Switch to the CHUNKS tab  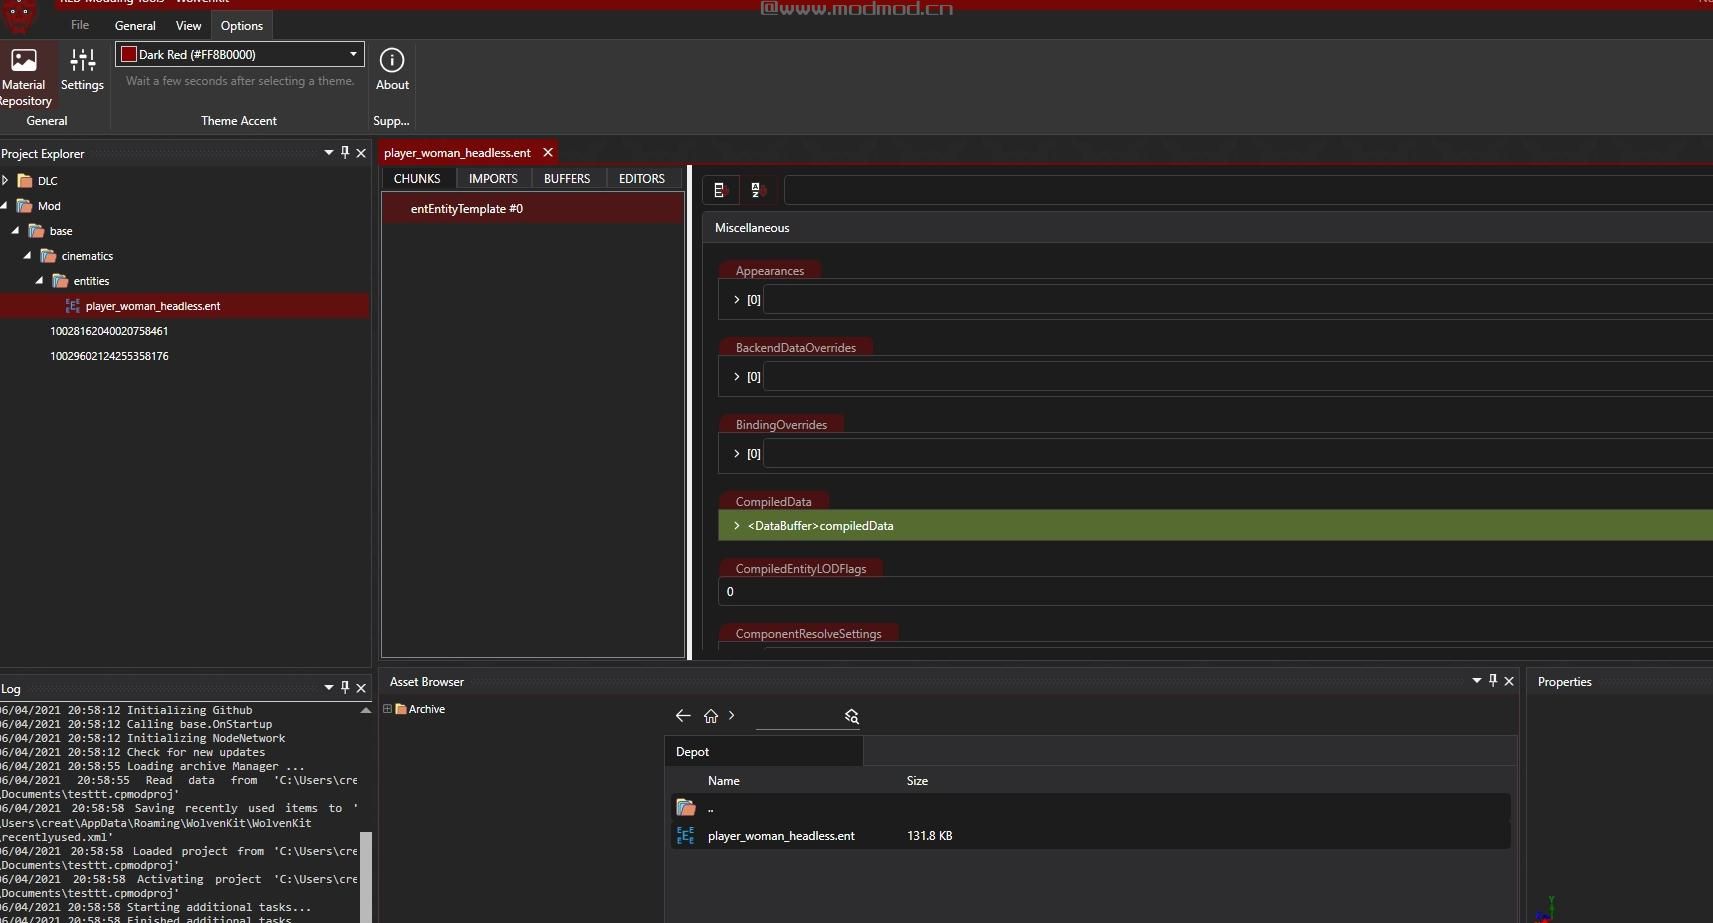(x=417, y=179)
